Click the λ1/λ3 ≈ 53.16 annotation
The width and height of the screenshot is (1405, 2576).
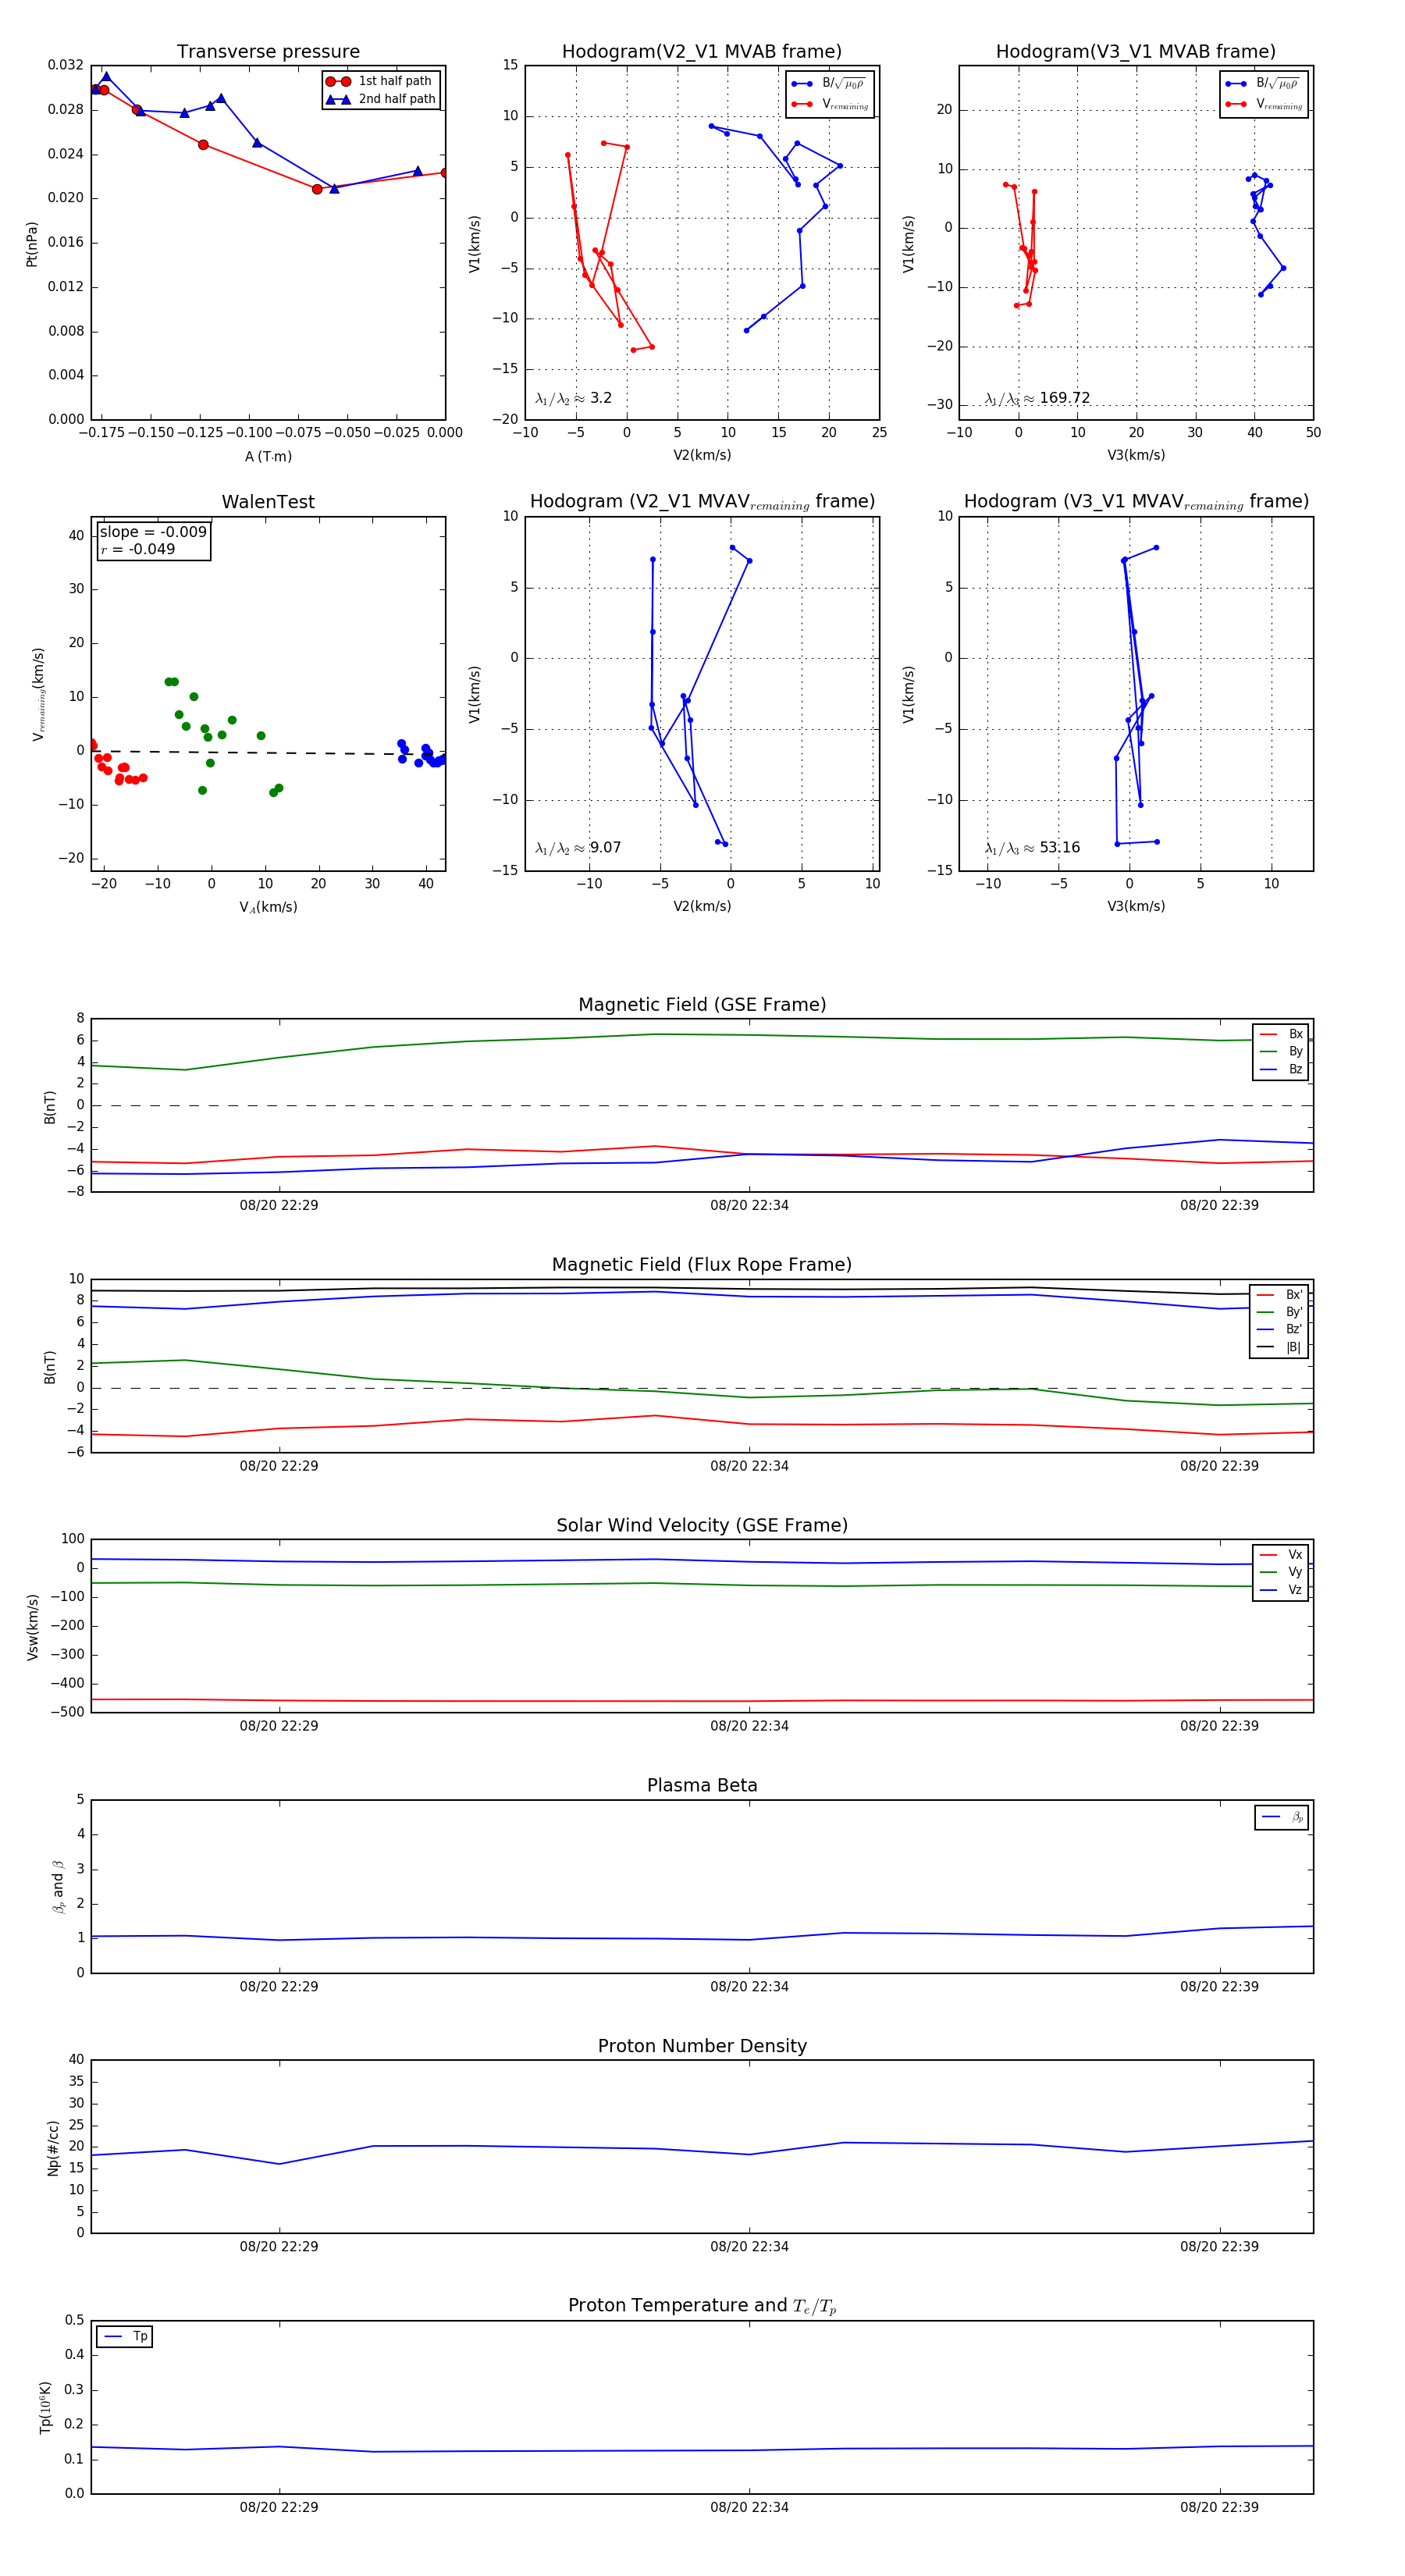pos(1032,848)
